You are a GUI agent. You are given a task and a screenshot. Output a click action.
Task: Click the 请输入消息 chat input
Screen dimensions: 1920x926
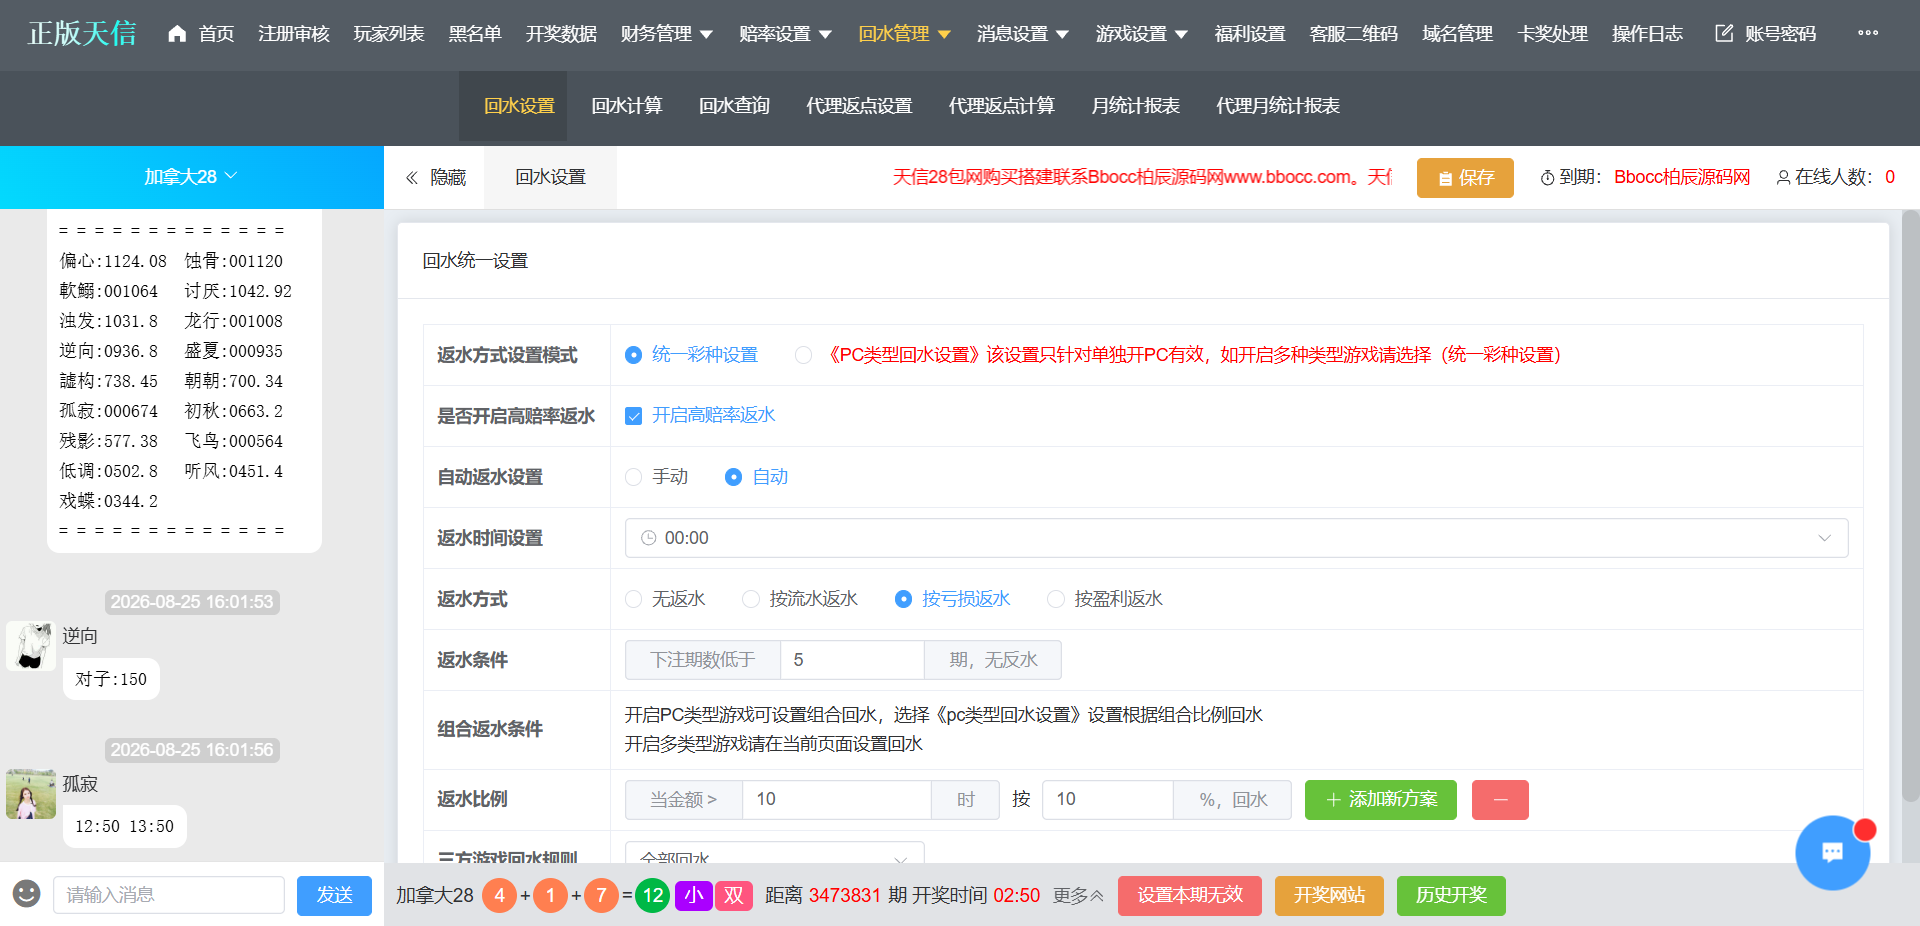point(169,895)
